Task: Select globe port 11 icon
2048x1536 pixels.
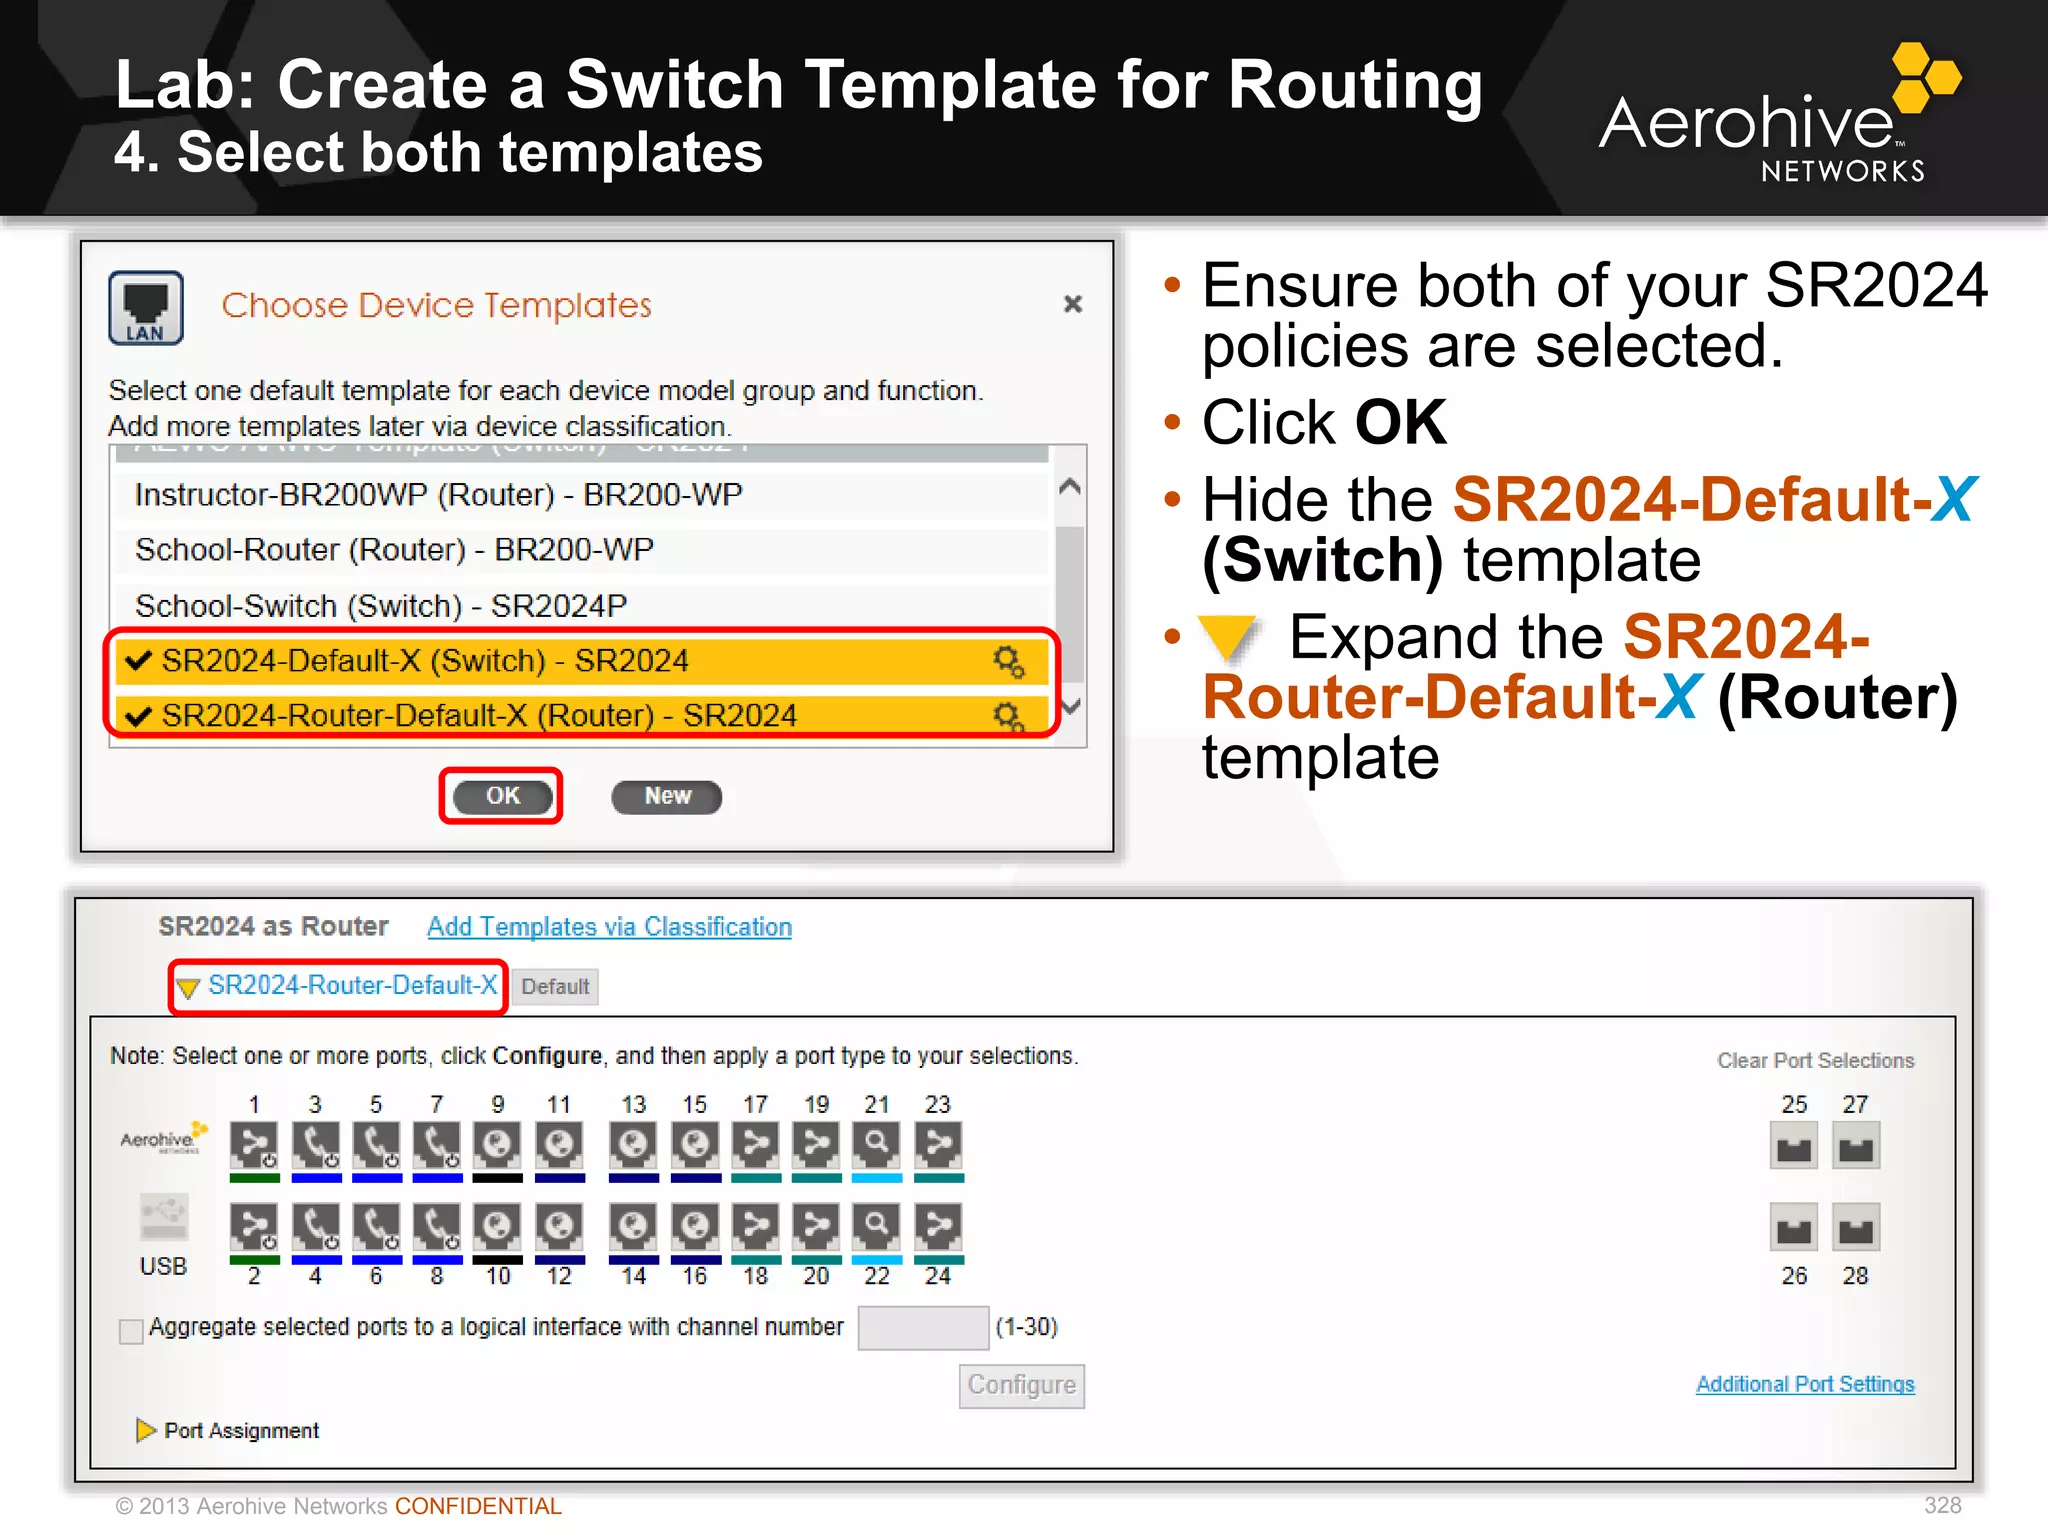Action: pos(559,1145)
